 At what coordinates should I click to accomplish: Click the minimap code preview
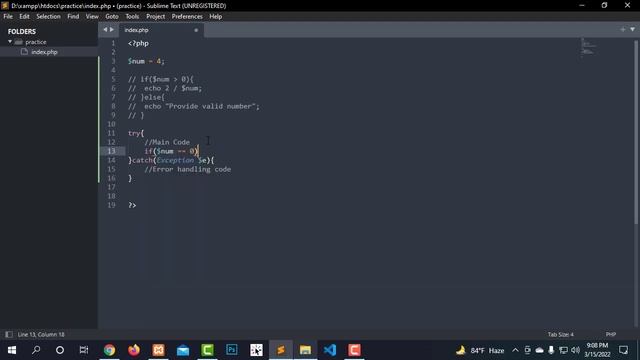tap(588, 48)
